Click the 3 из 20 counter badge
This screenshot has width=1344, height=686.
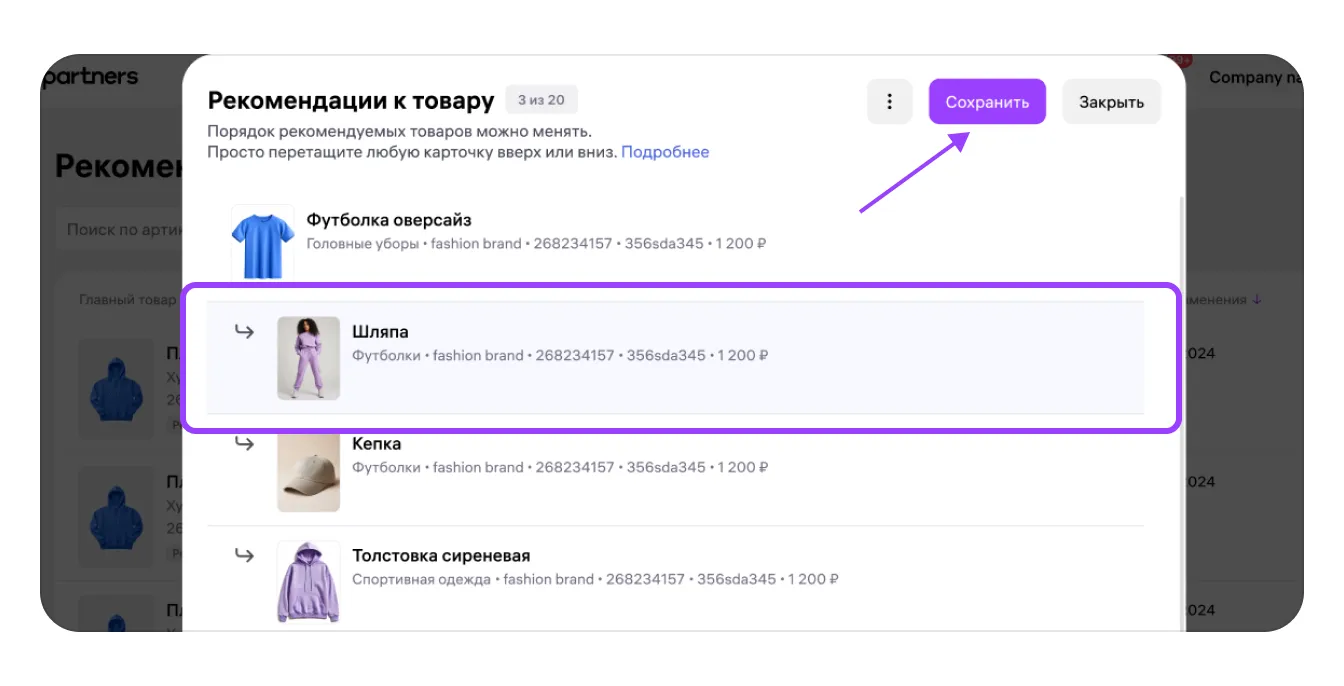[x=541, y=100]
